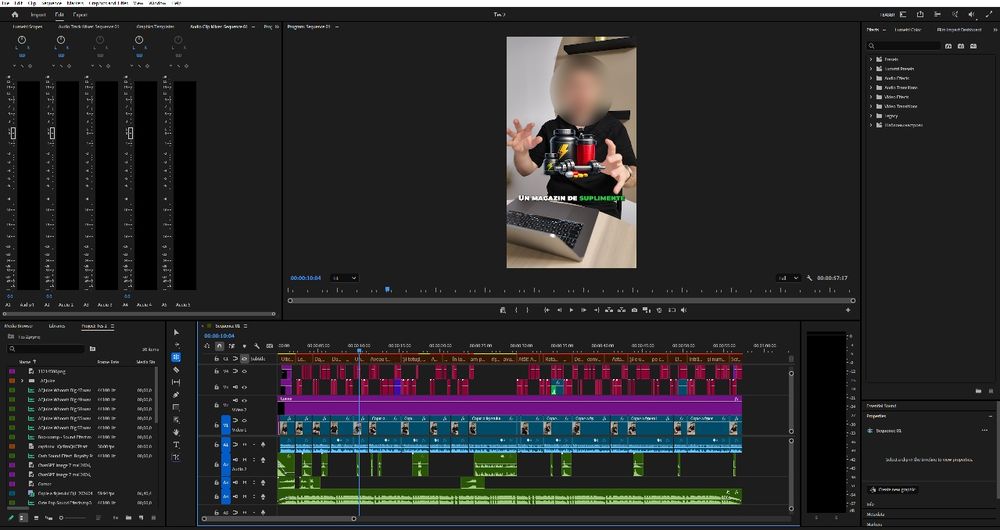Screen dimensions: 1000x530
Task: Step forward one frame in Program monitor
Action: [584, 310]
